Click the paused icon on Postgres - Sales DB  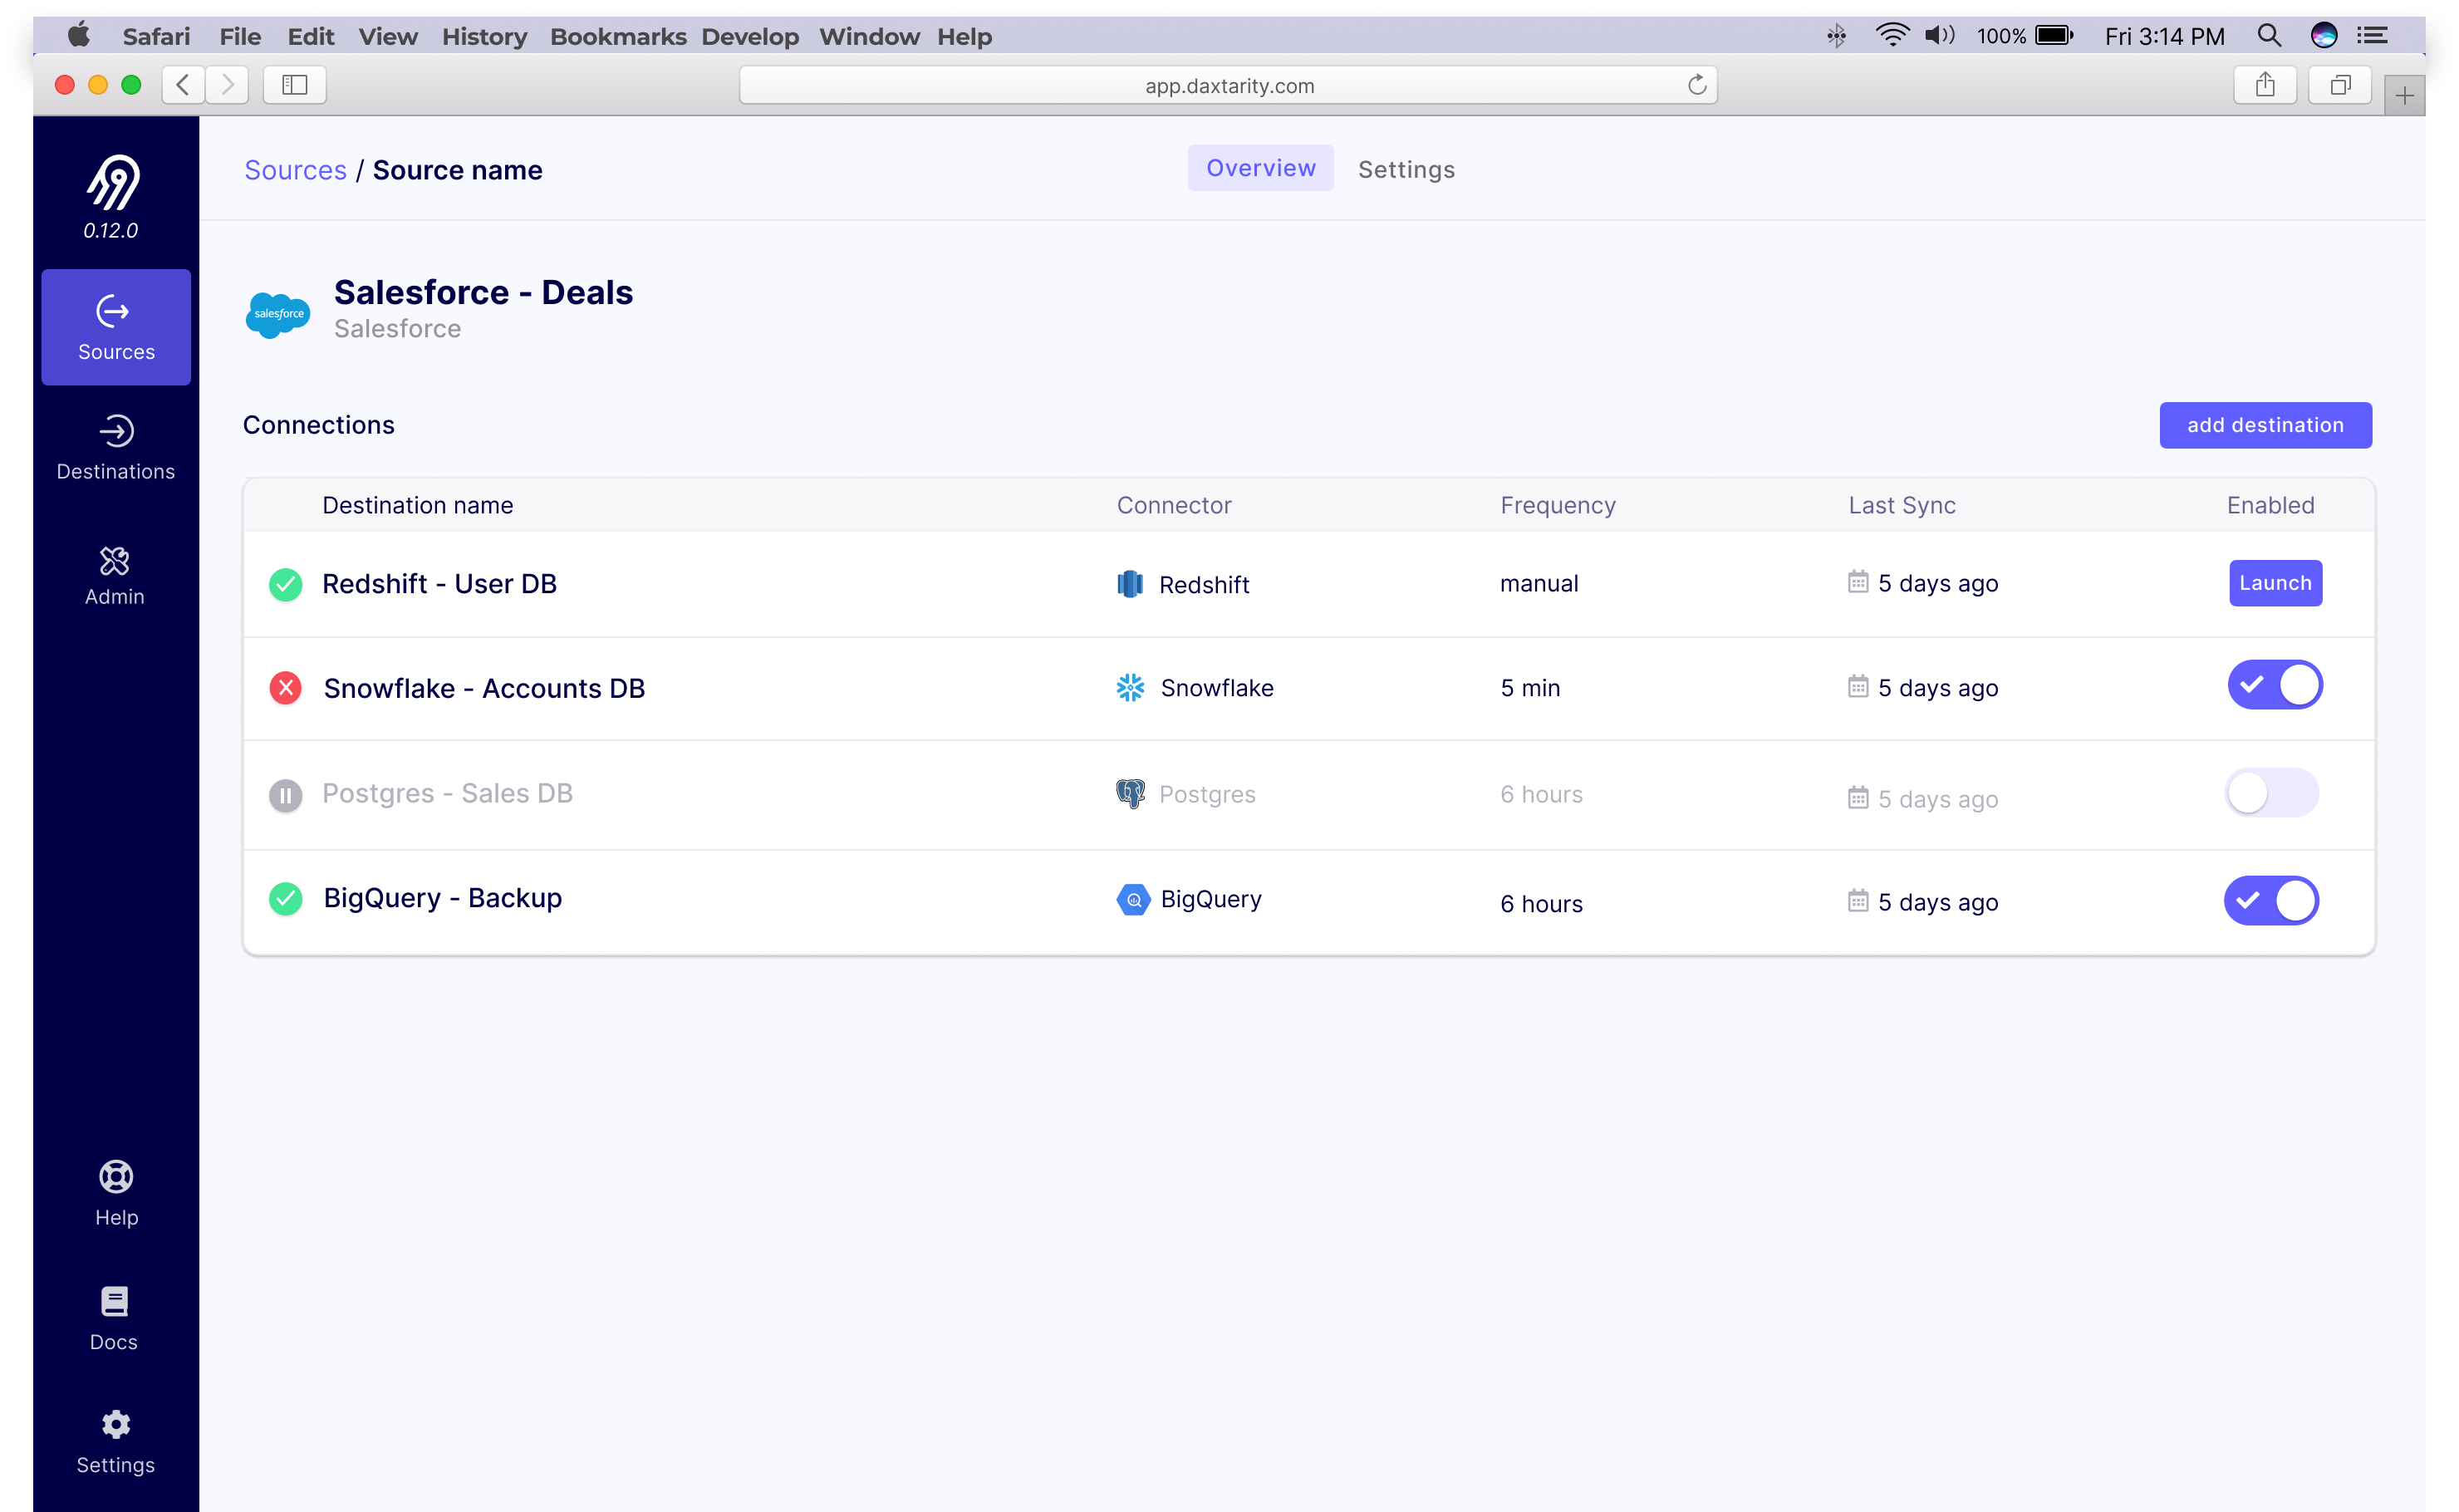286,796
